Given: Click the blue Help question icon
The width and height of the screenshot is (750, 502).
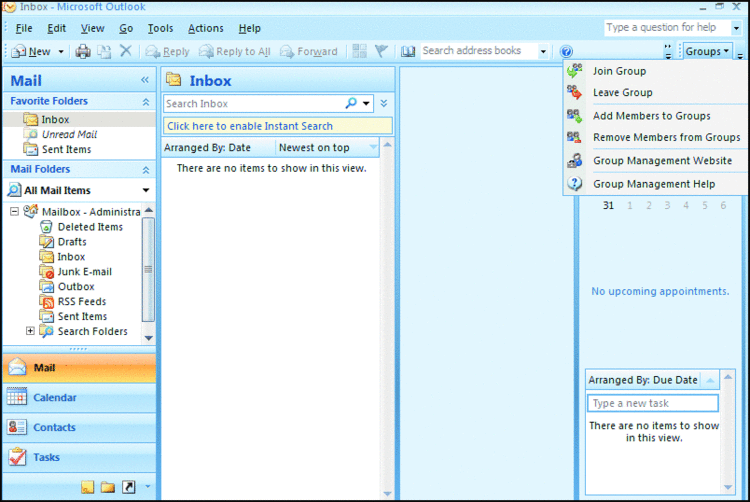Looking at the screenshot, I should click(566, 52).
